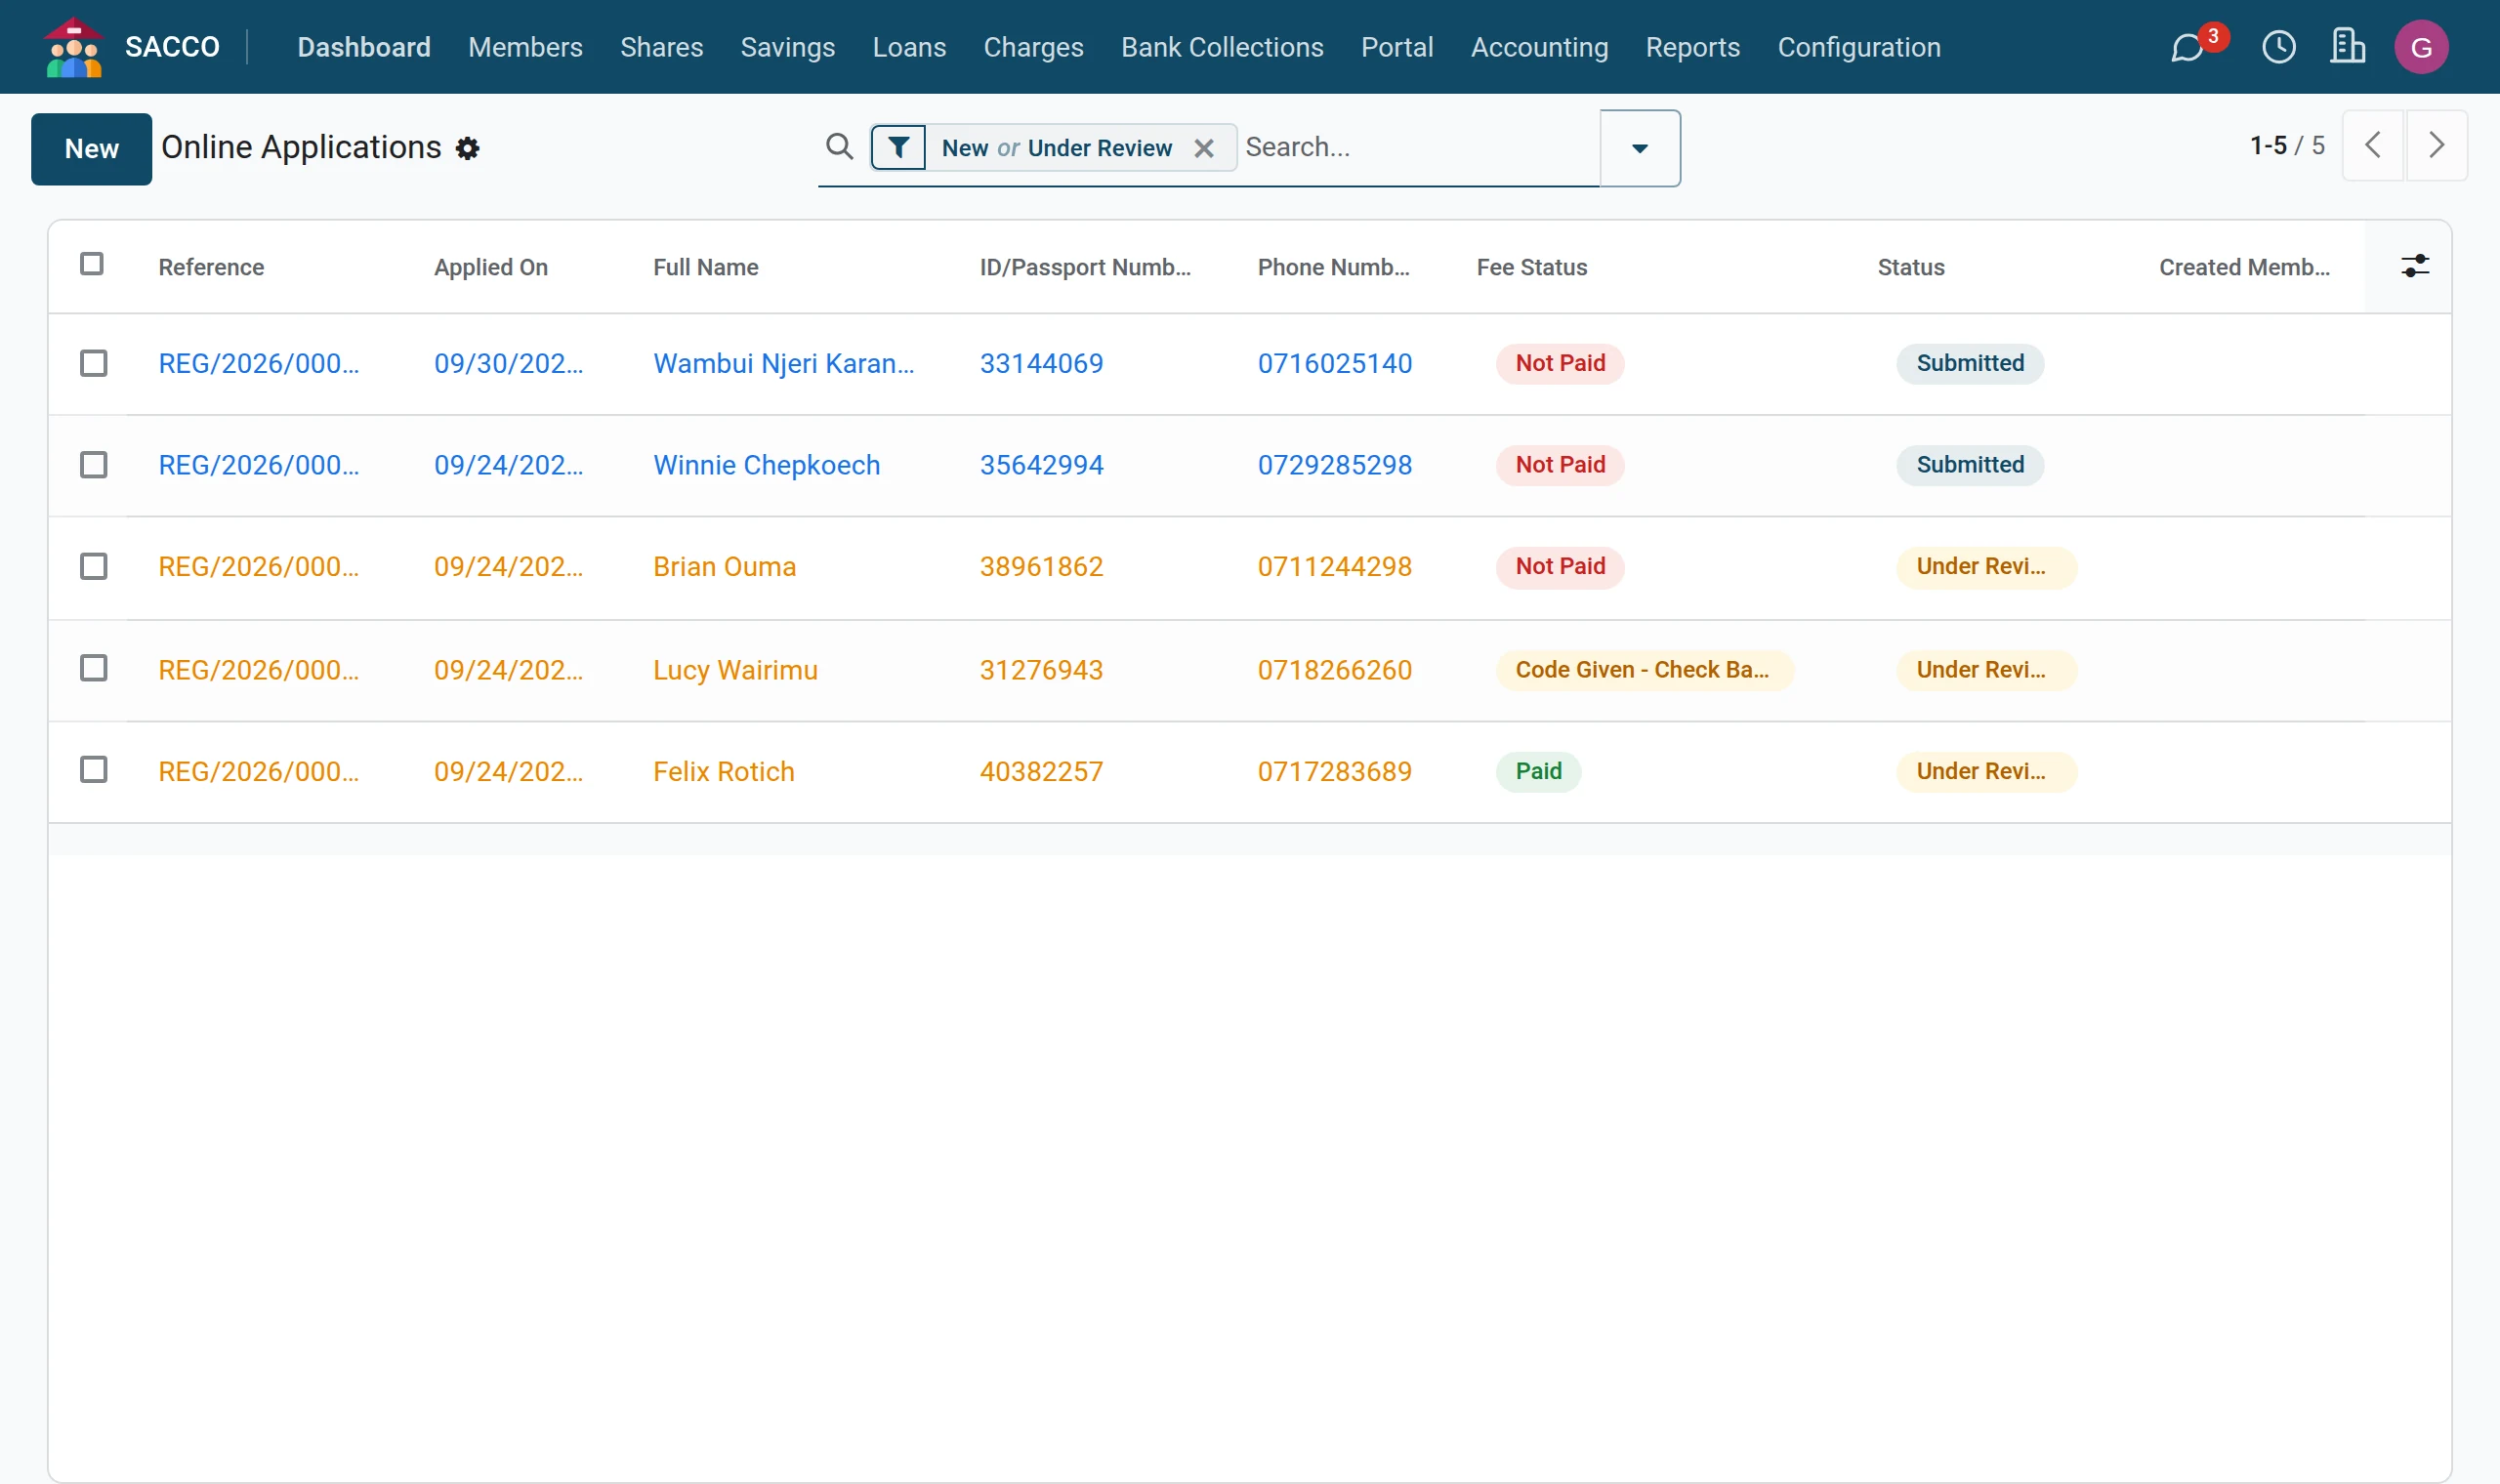Tick the checkbox for Winnie Chepkoech row
The image size is (2500, 1484).
point(93,465)
